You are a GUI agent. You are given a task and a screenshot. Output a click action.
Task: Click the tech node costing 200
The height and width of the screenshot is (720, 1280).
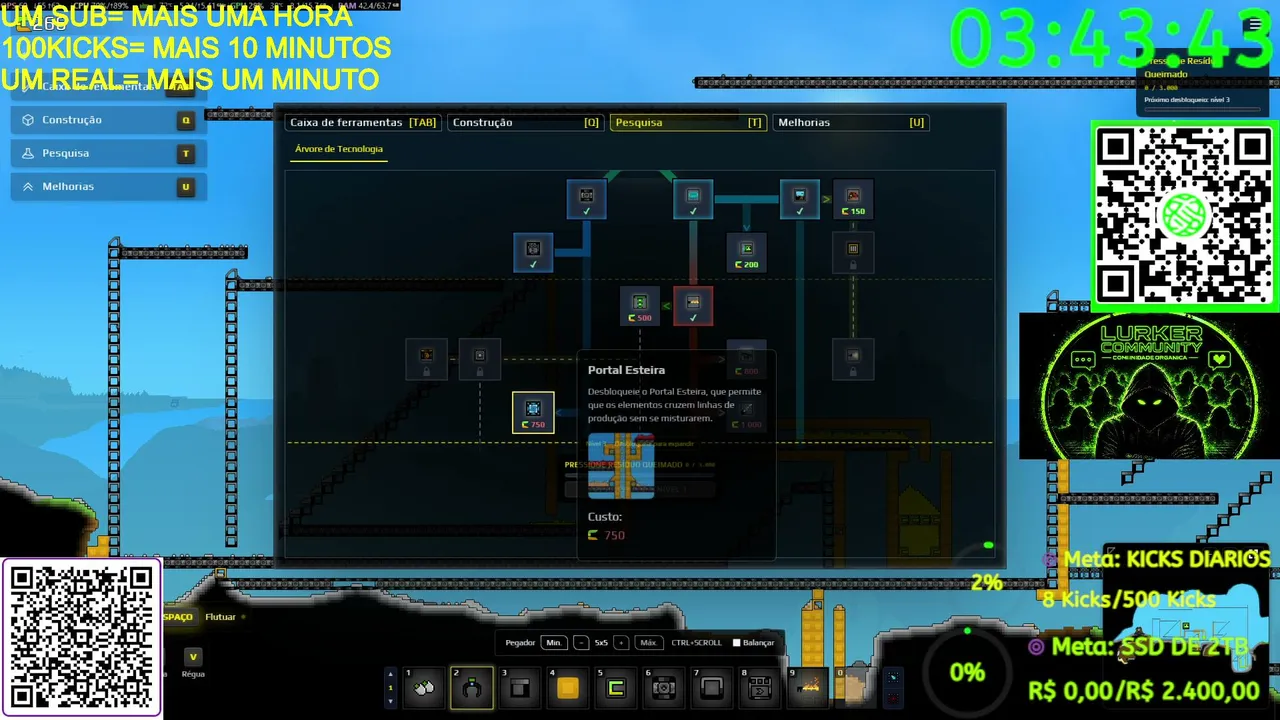746,252
